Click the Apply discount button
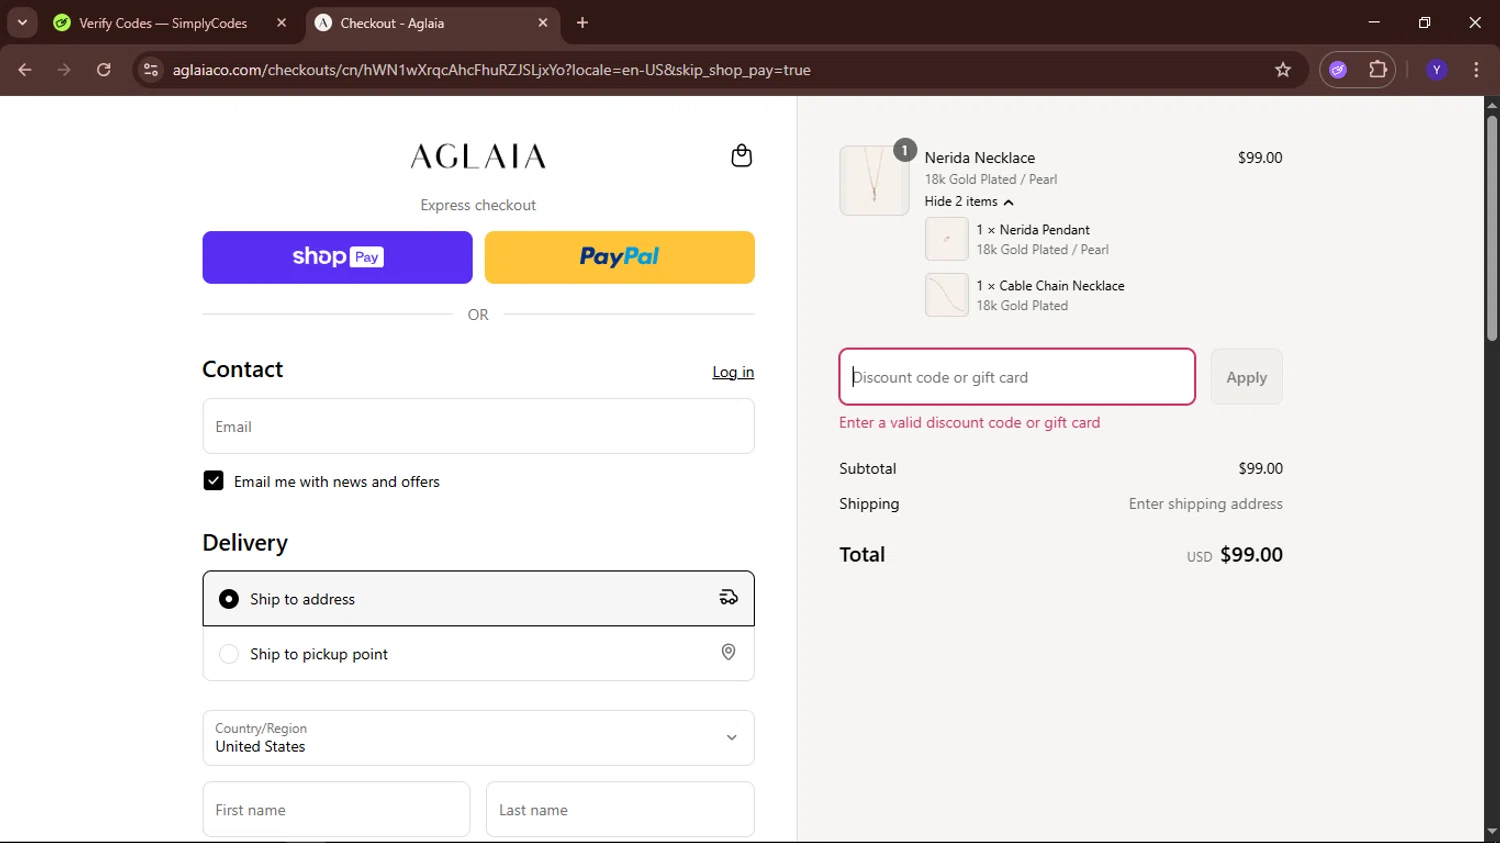The height and width of the screenshot is (843, 1500). [1246, 377]
